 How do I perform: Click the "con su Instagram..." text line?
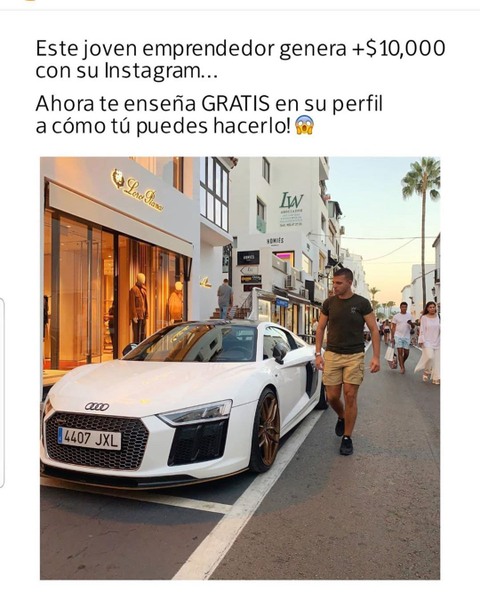tap(126, 71)
